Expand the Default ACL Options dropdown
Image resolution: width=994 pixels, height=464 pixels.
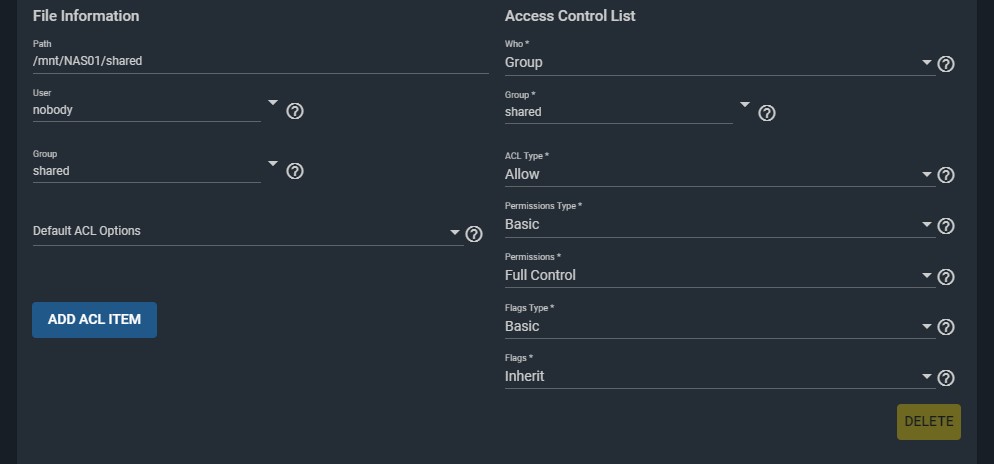pos(248,232)
